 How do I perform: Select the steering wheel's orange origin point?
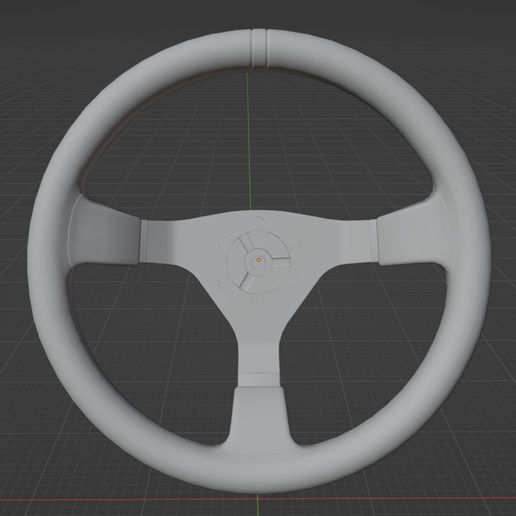click(x=258, y=260)
